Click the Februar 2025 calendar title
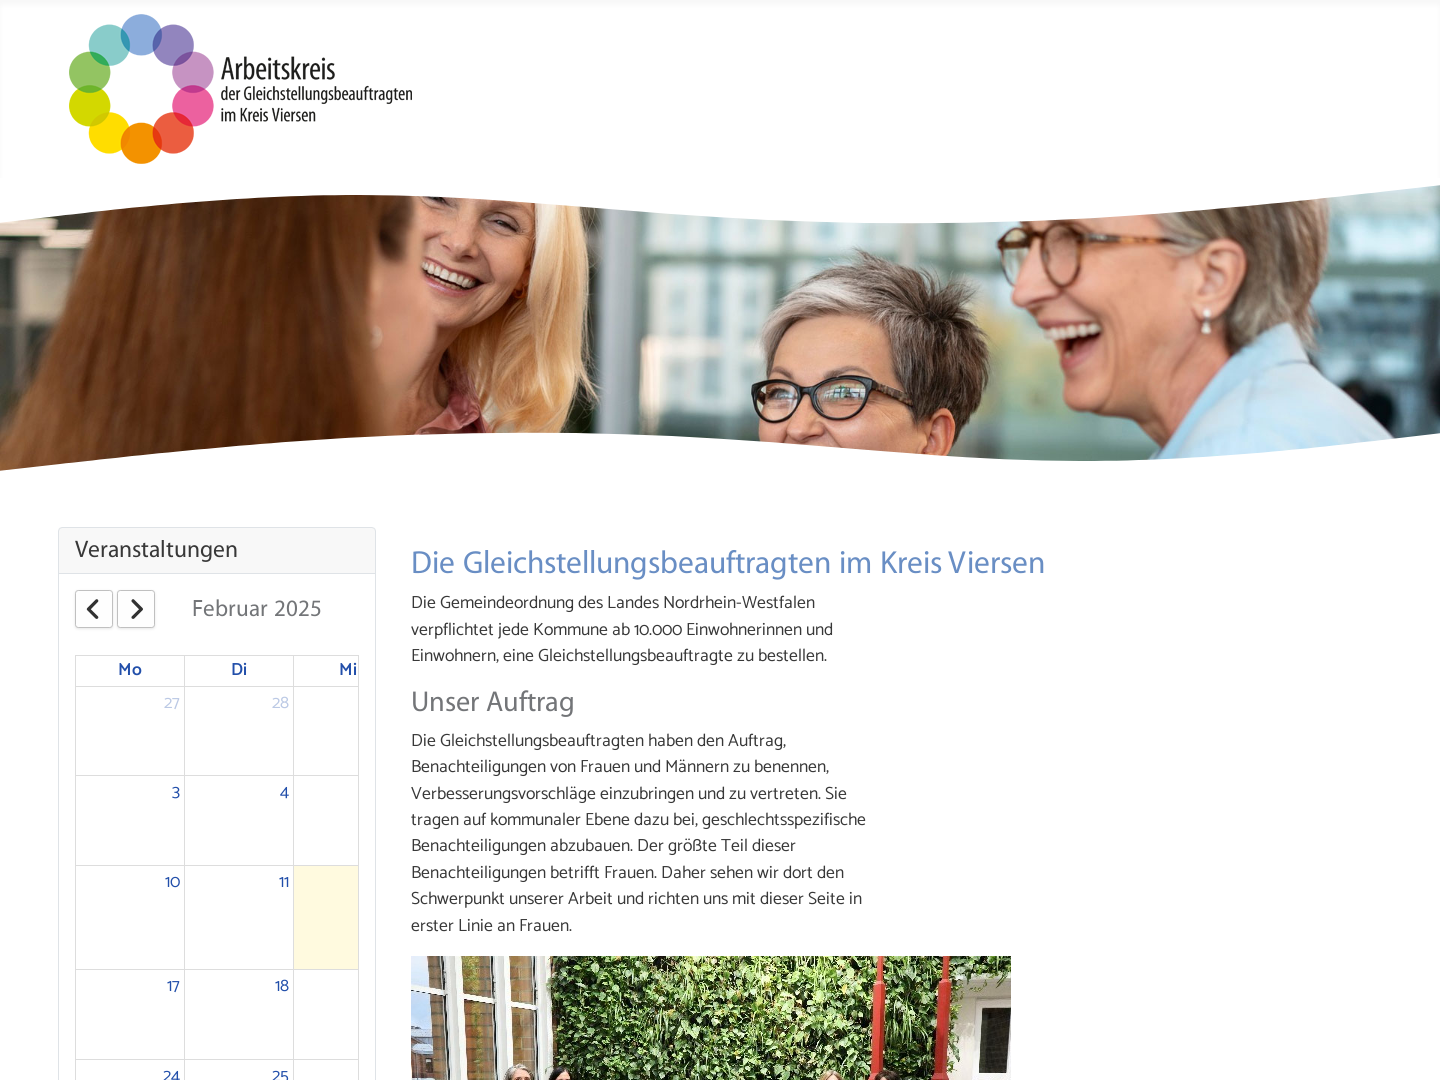The width and height of the screenshot is (1440, 1080). pos(257,609)
